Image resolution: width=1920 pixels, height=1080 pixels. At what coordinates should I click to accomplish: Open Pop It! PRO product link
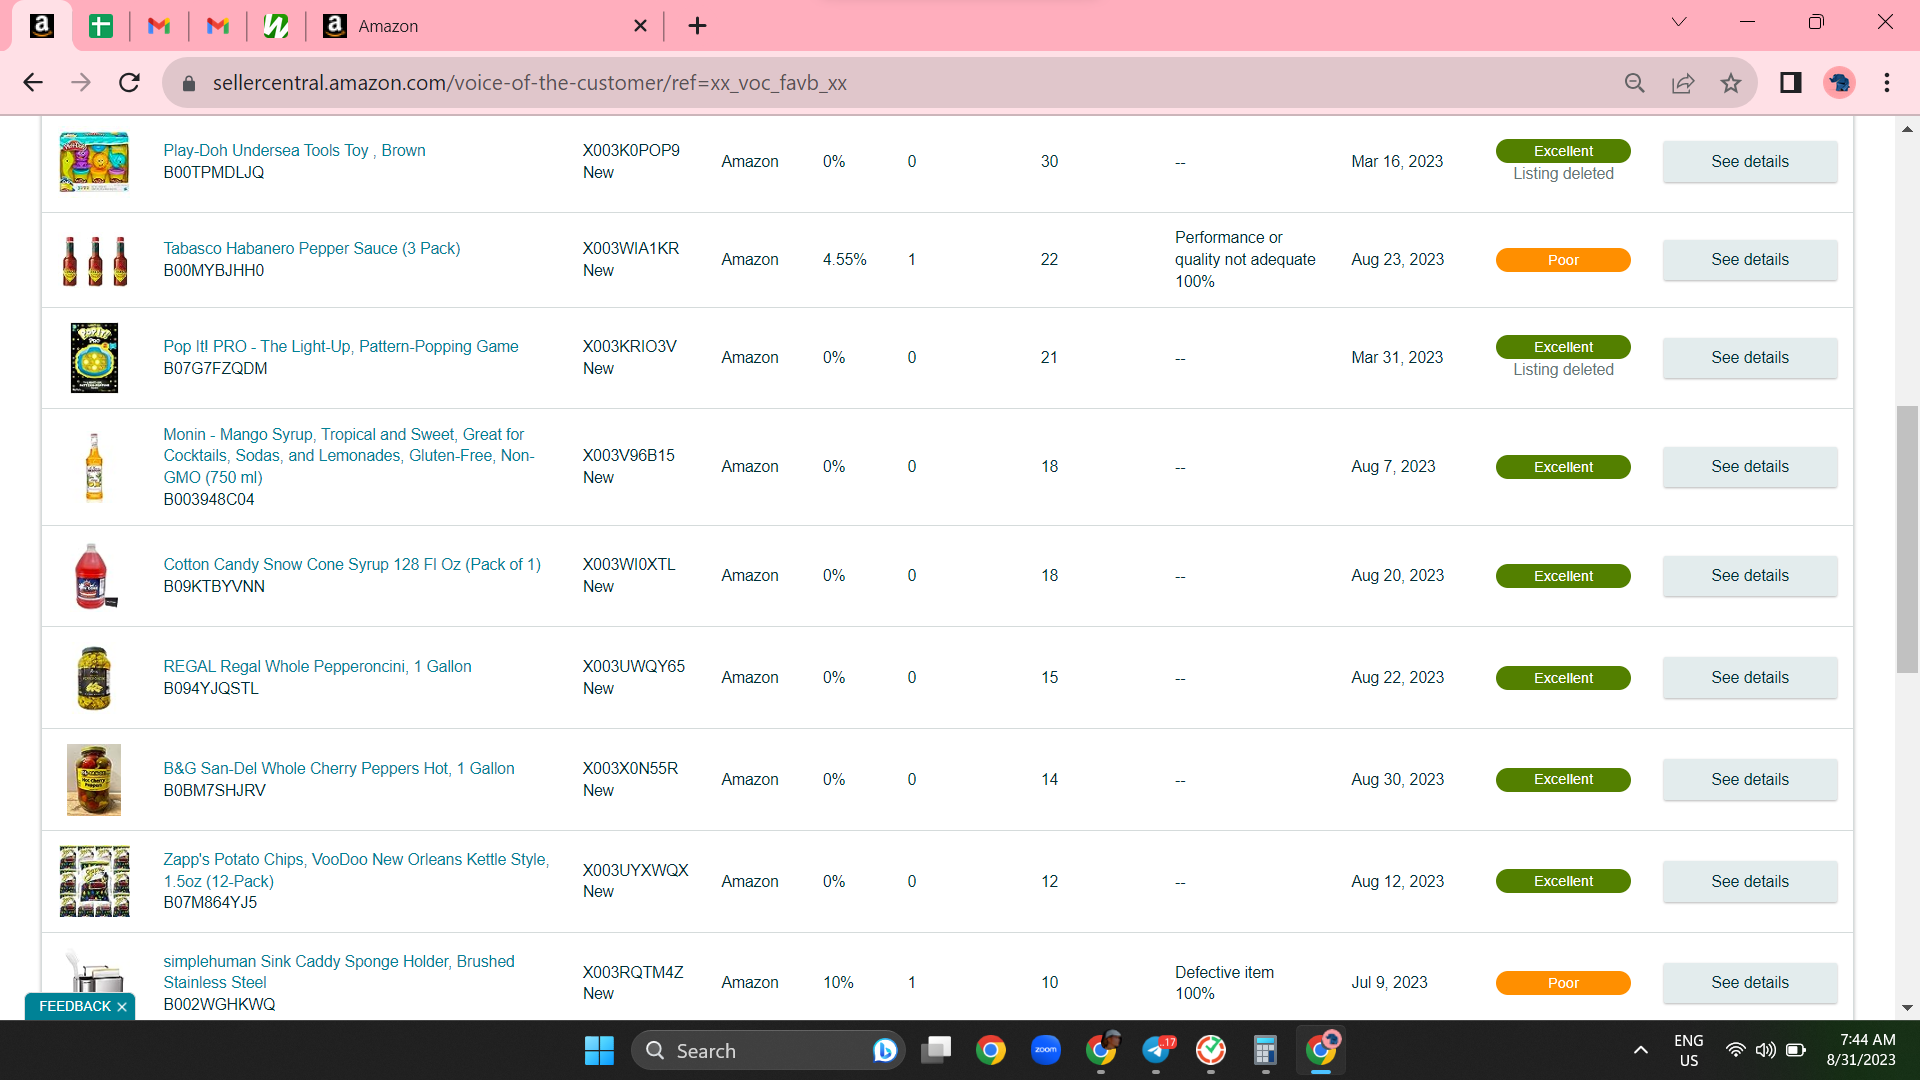click(x=341, y=346)
